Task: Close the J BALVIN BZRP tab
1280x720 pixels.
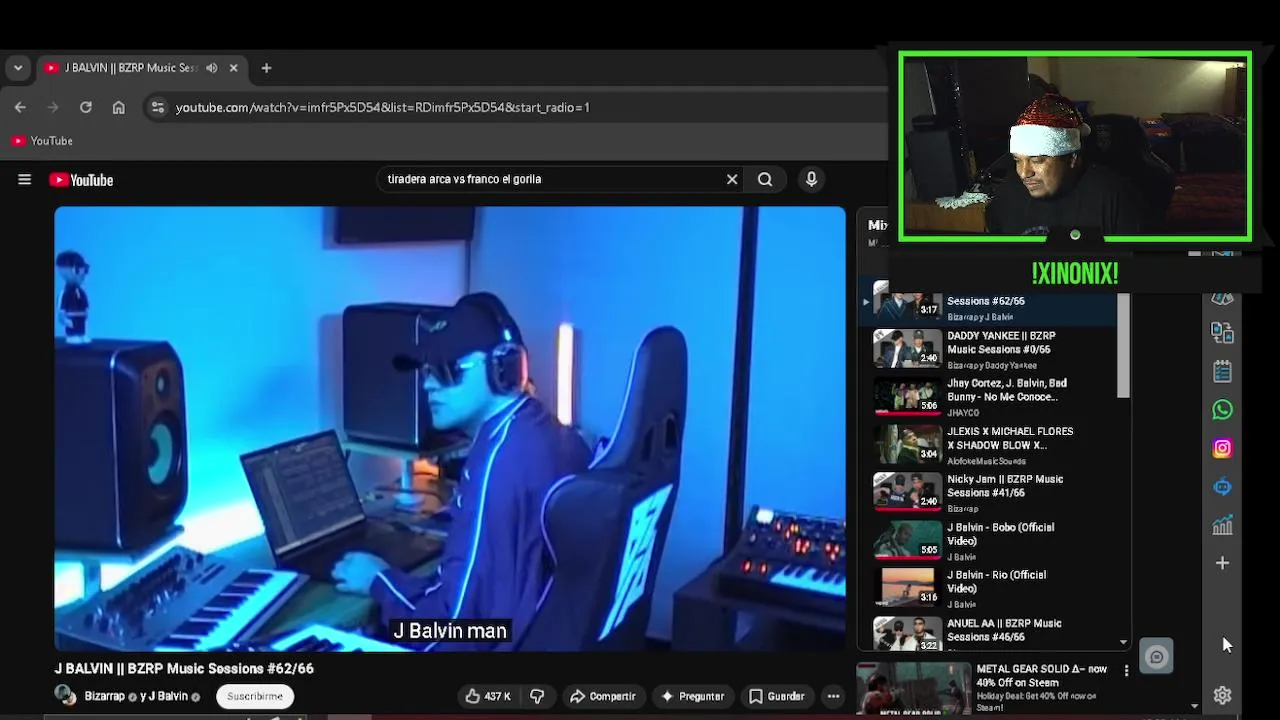Action: 233,68
